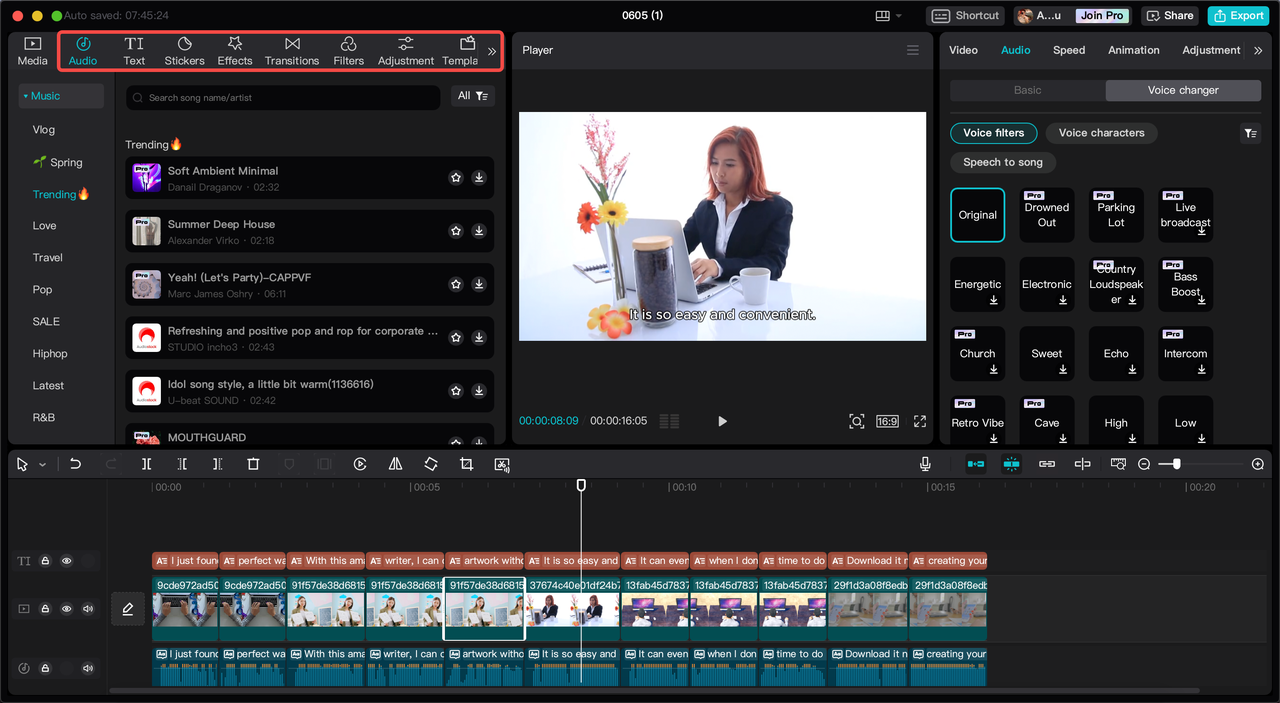1280x703 pixels.
Task: Click the audio extract icon after Crop
Action: tap(502, 464)
